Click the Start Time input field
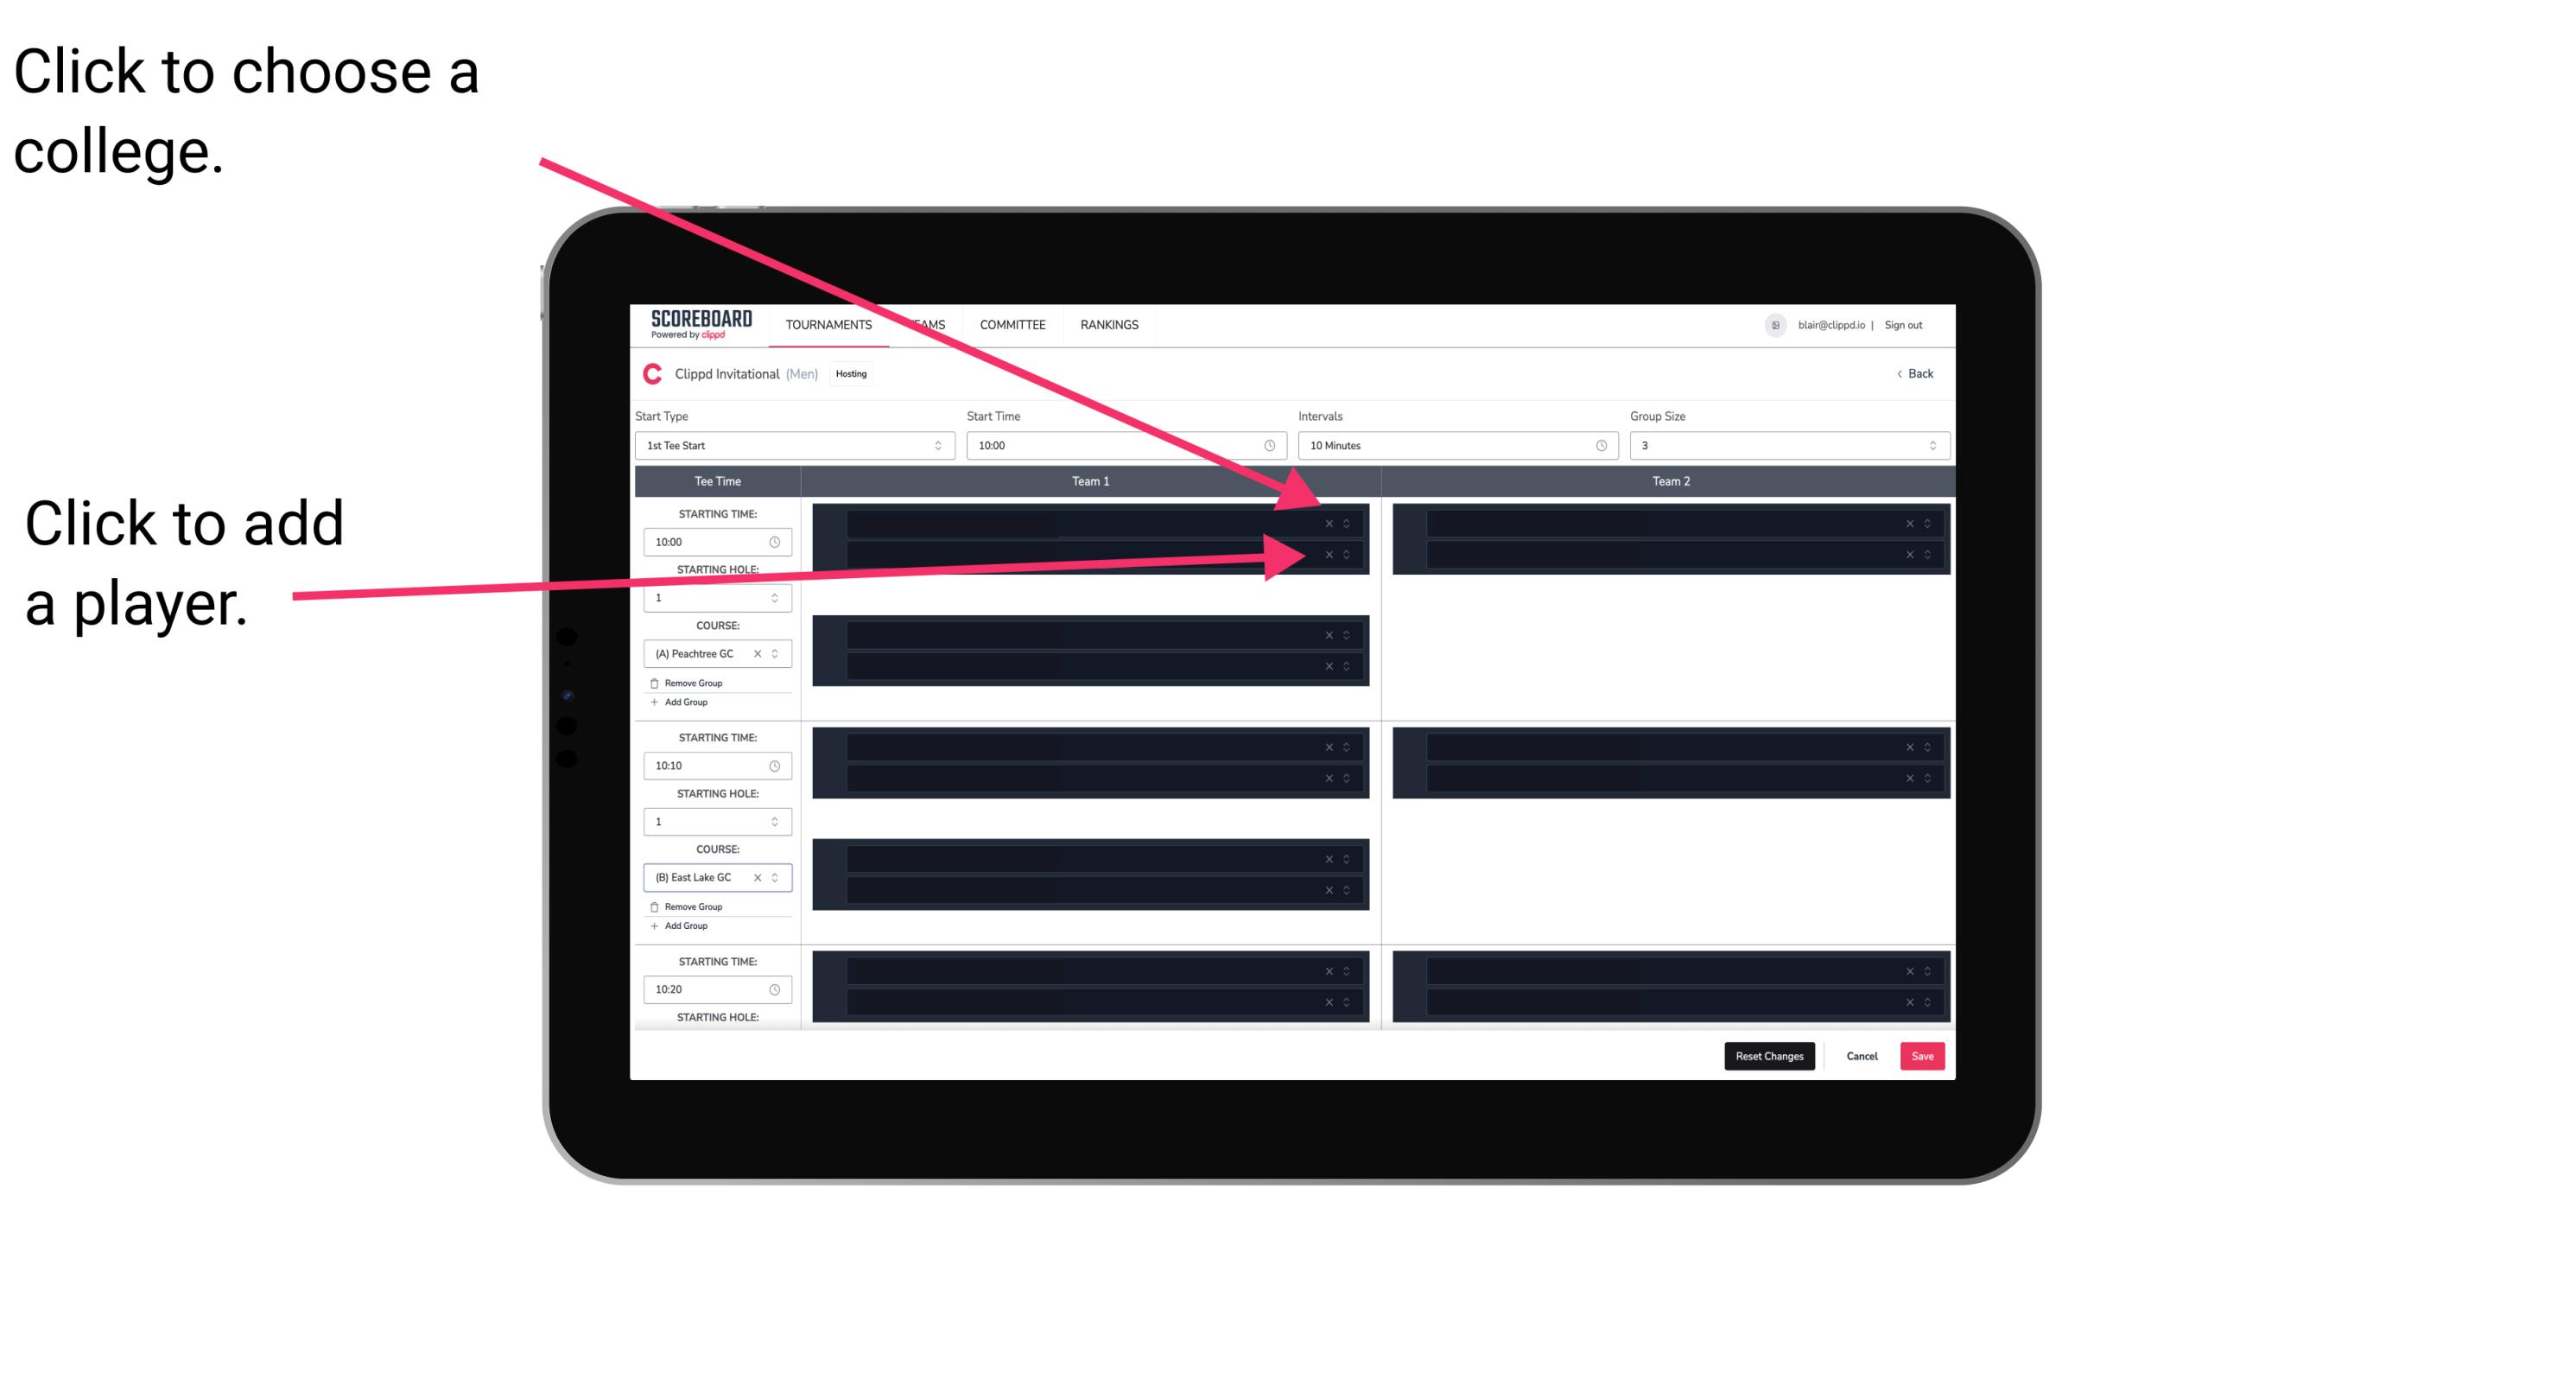2576x1386 pixels. point(1127,444)
